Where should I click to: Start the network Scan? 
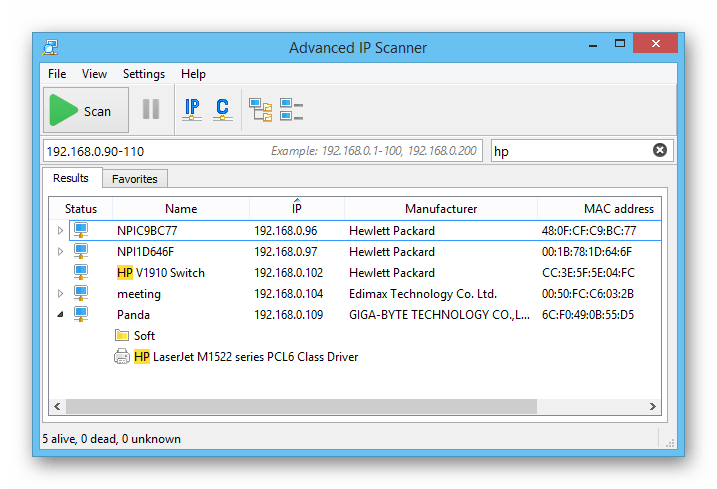pos(86,110)
